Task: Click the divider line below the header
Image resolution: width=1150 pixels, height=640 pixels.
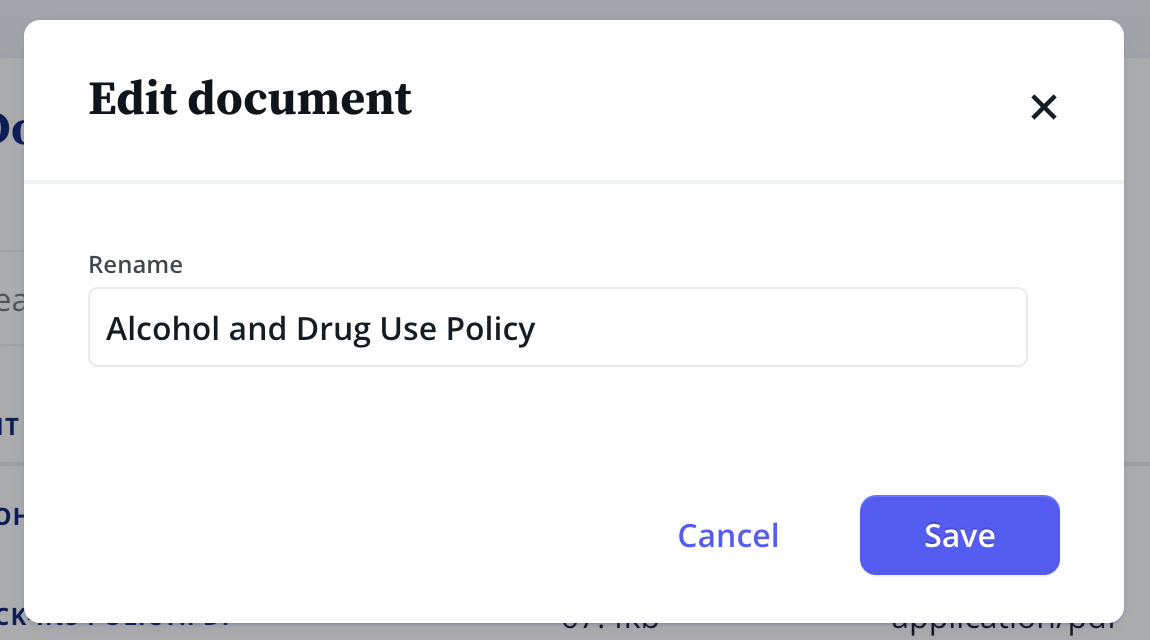Action: coord(575,182)
